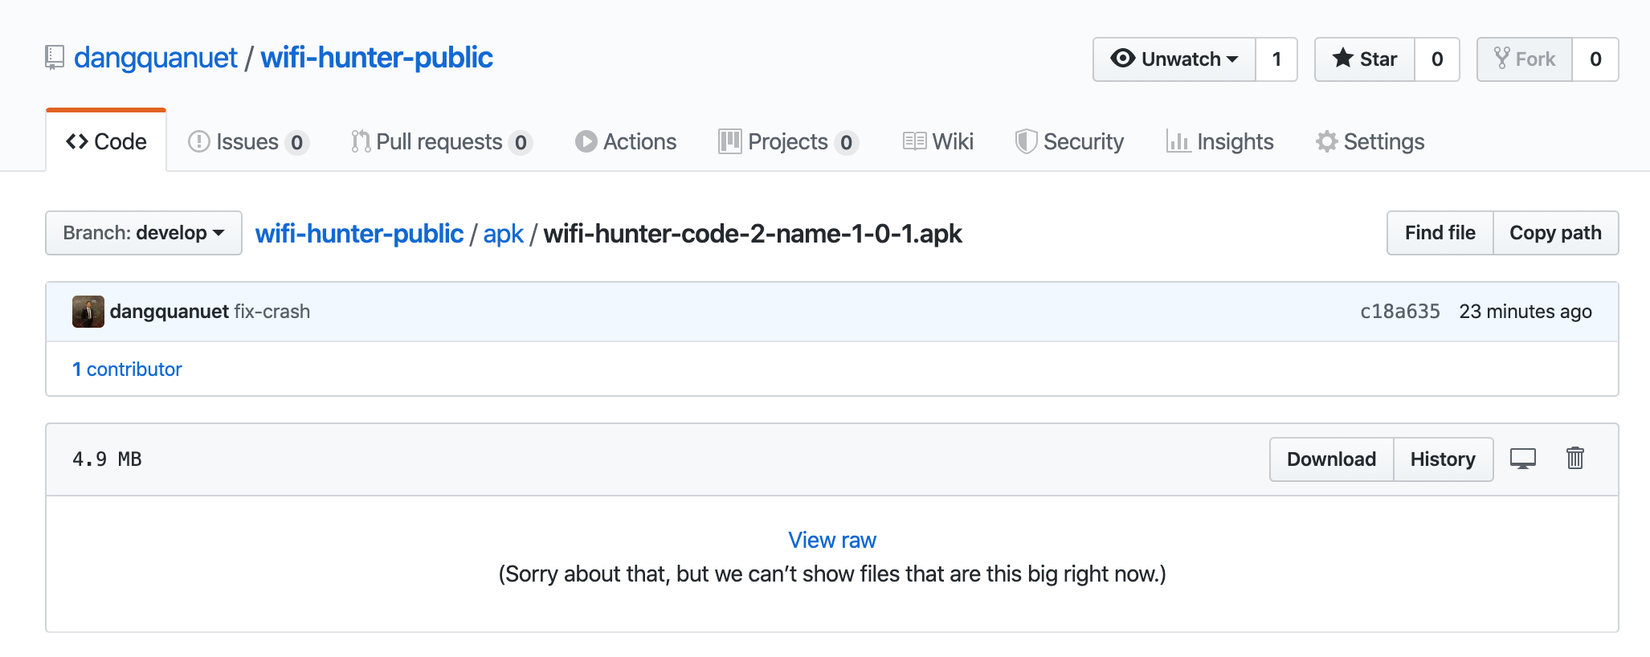Navigate to the apk folder breadcrumb
Screen dimensions: 1650x657
[x=503, y=234]
